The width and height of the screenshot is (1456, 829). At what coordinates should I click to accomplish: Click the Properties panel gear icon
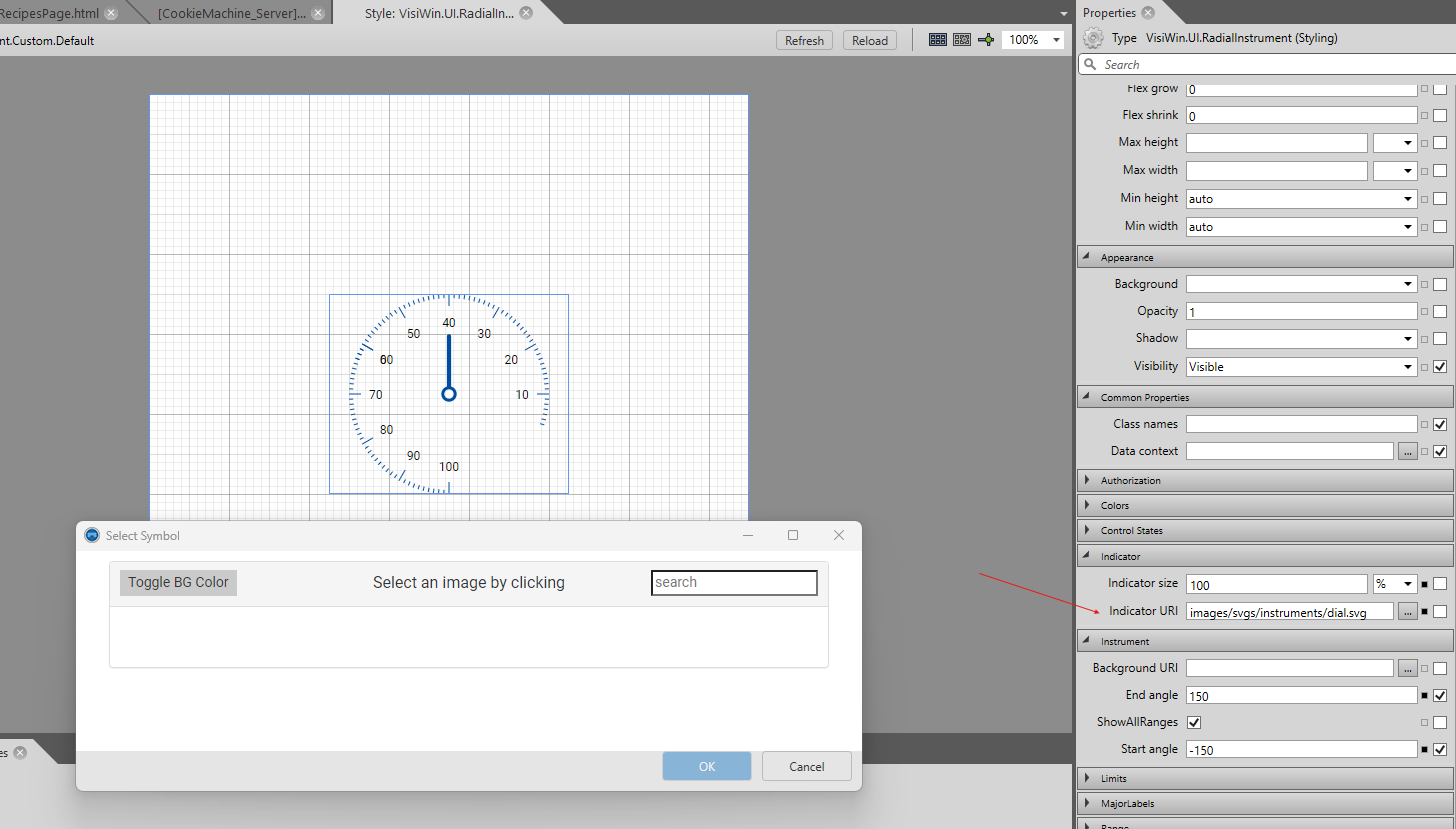pyautogui.click(x=1092, y=37)
